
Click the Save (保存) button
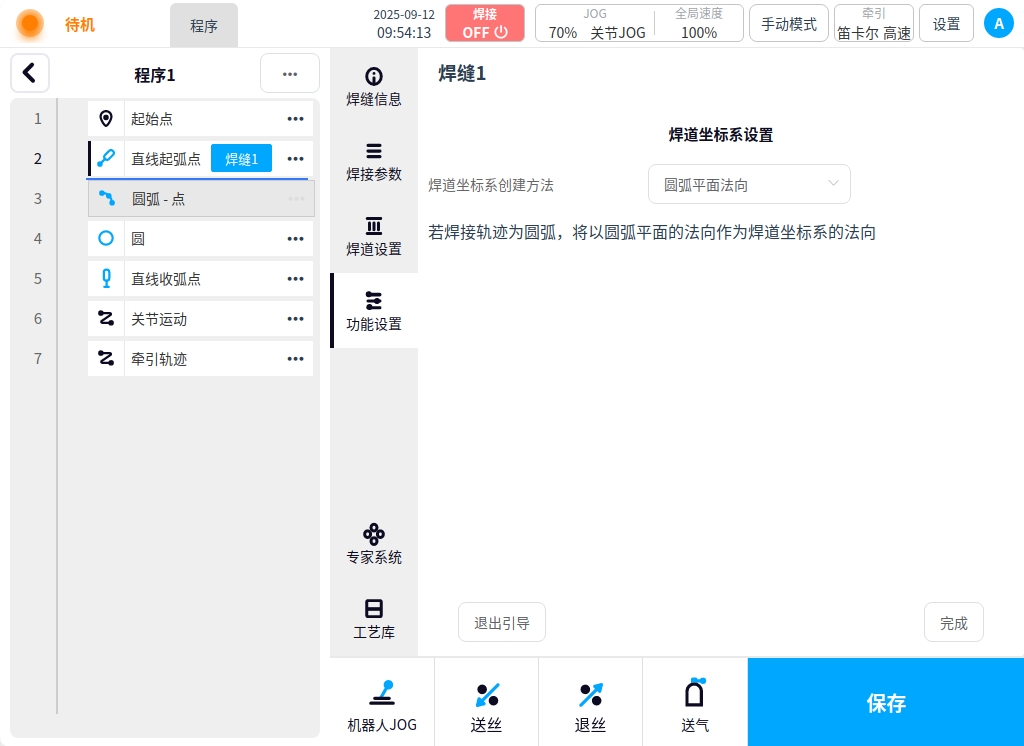click(x=885, y=703)
